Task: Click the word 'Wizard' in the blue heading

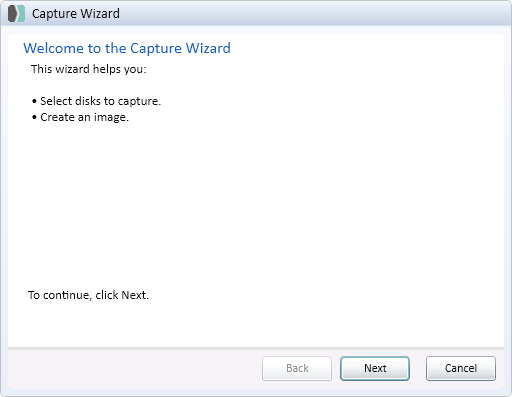Action: tap(208, 48)
